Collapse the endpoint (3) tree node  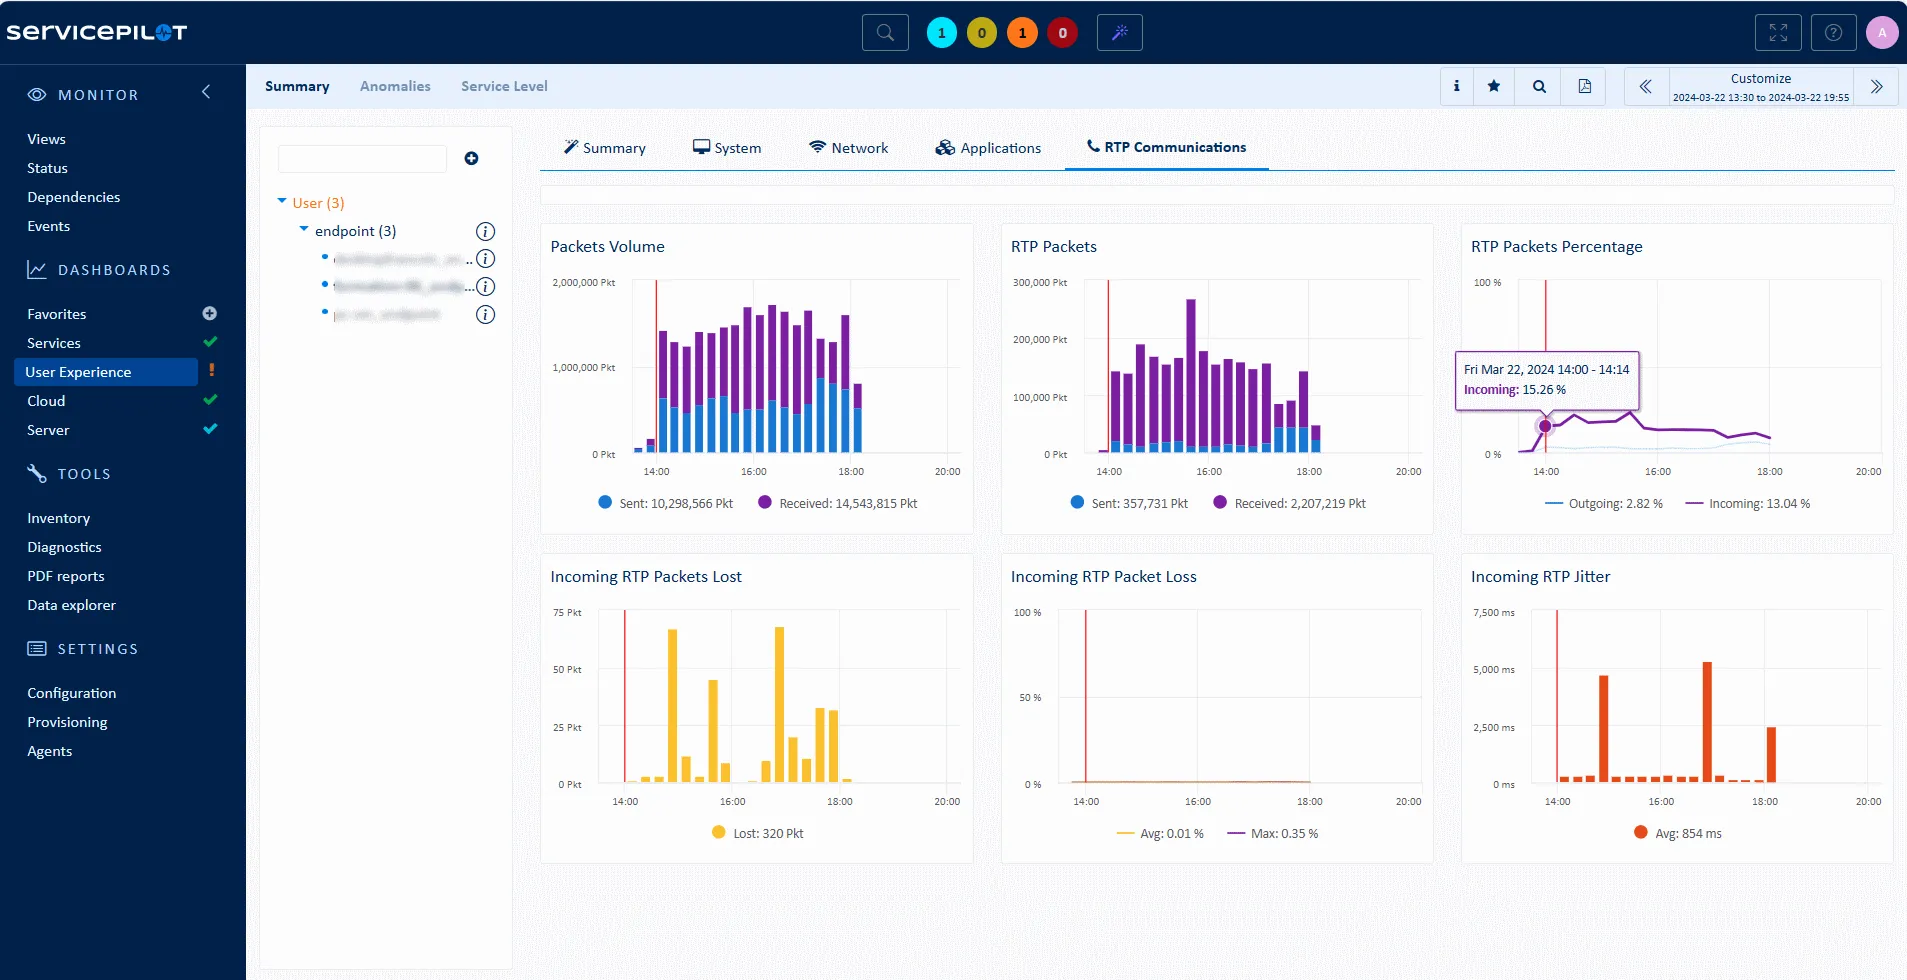pos(304,230)
